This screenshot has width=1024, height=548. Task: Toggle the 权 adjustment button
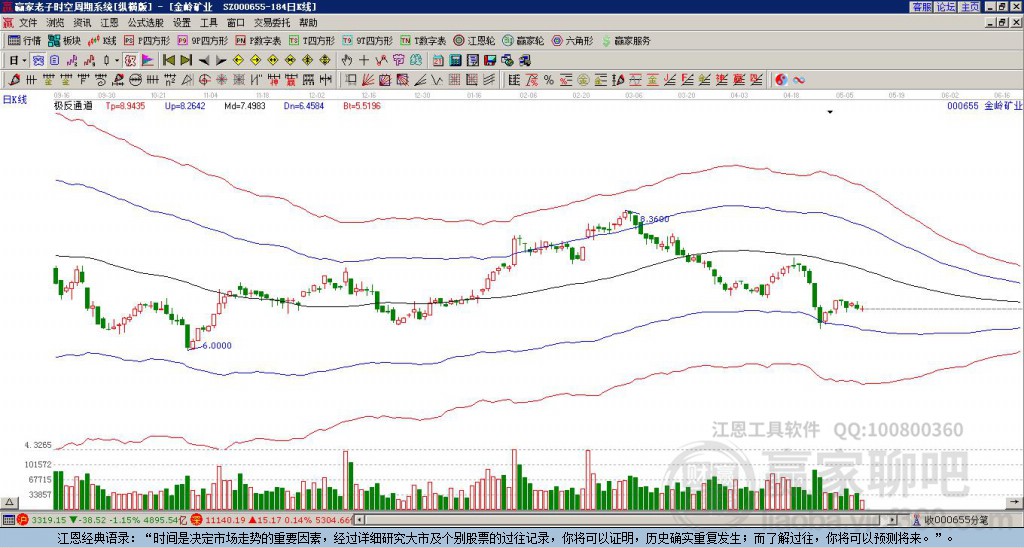click(x=130, y=61)
